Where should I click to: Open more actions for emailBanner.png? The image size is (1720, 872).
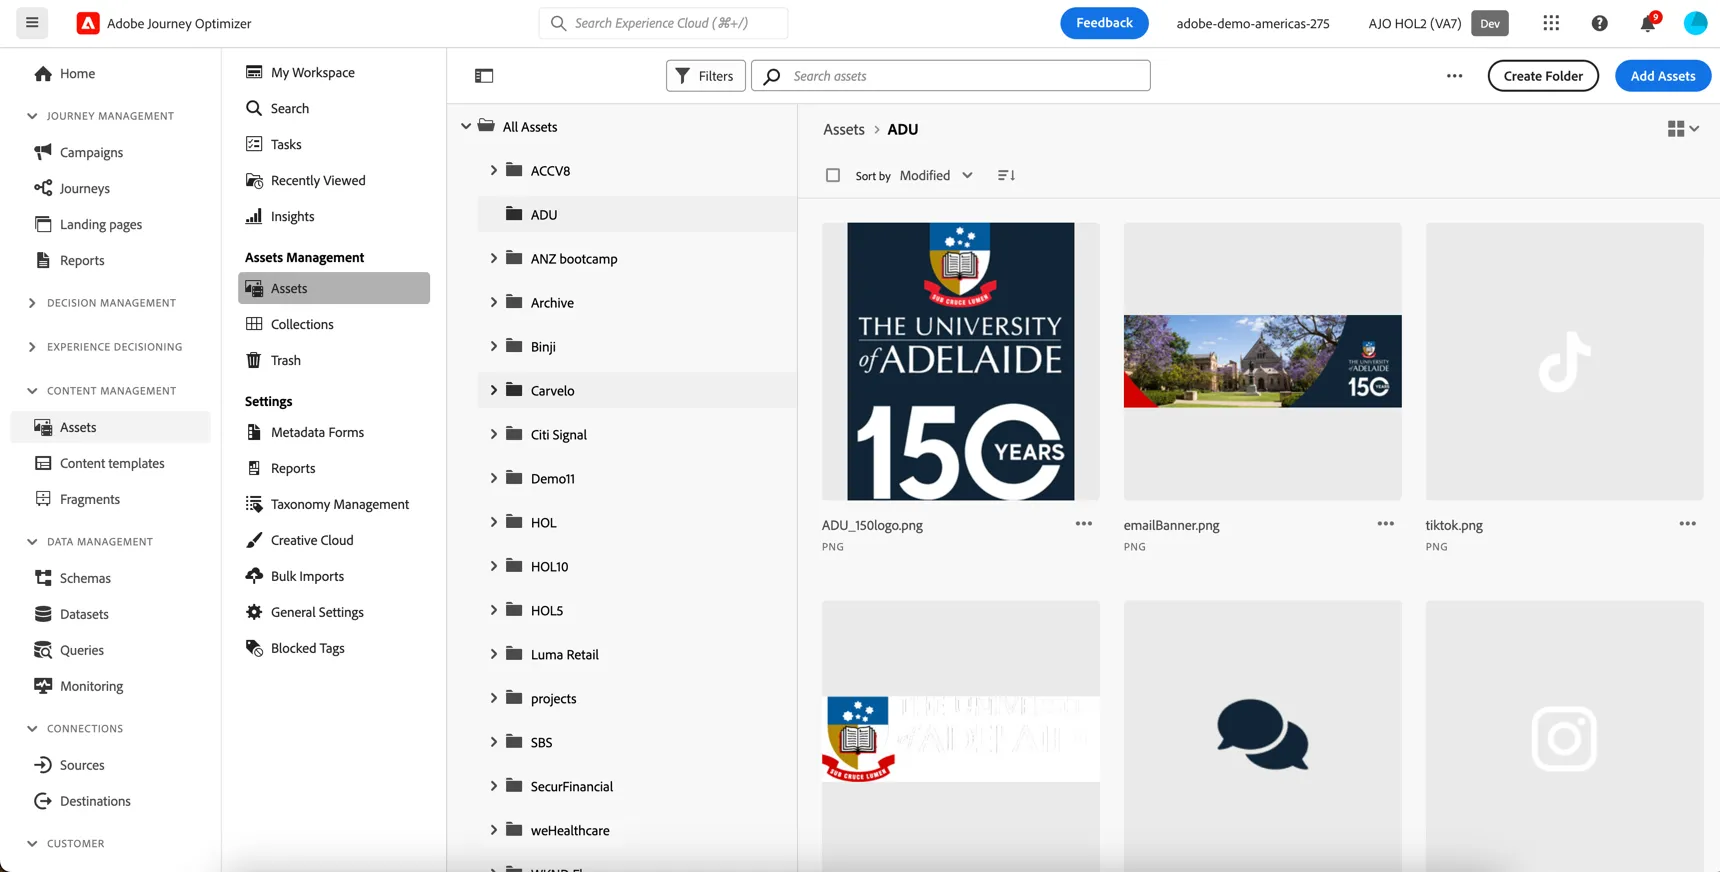coord(1386,524)
